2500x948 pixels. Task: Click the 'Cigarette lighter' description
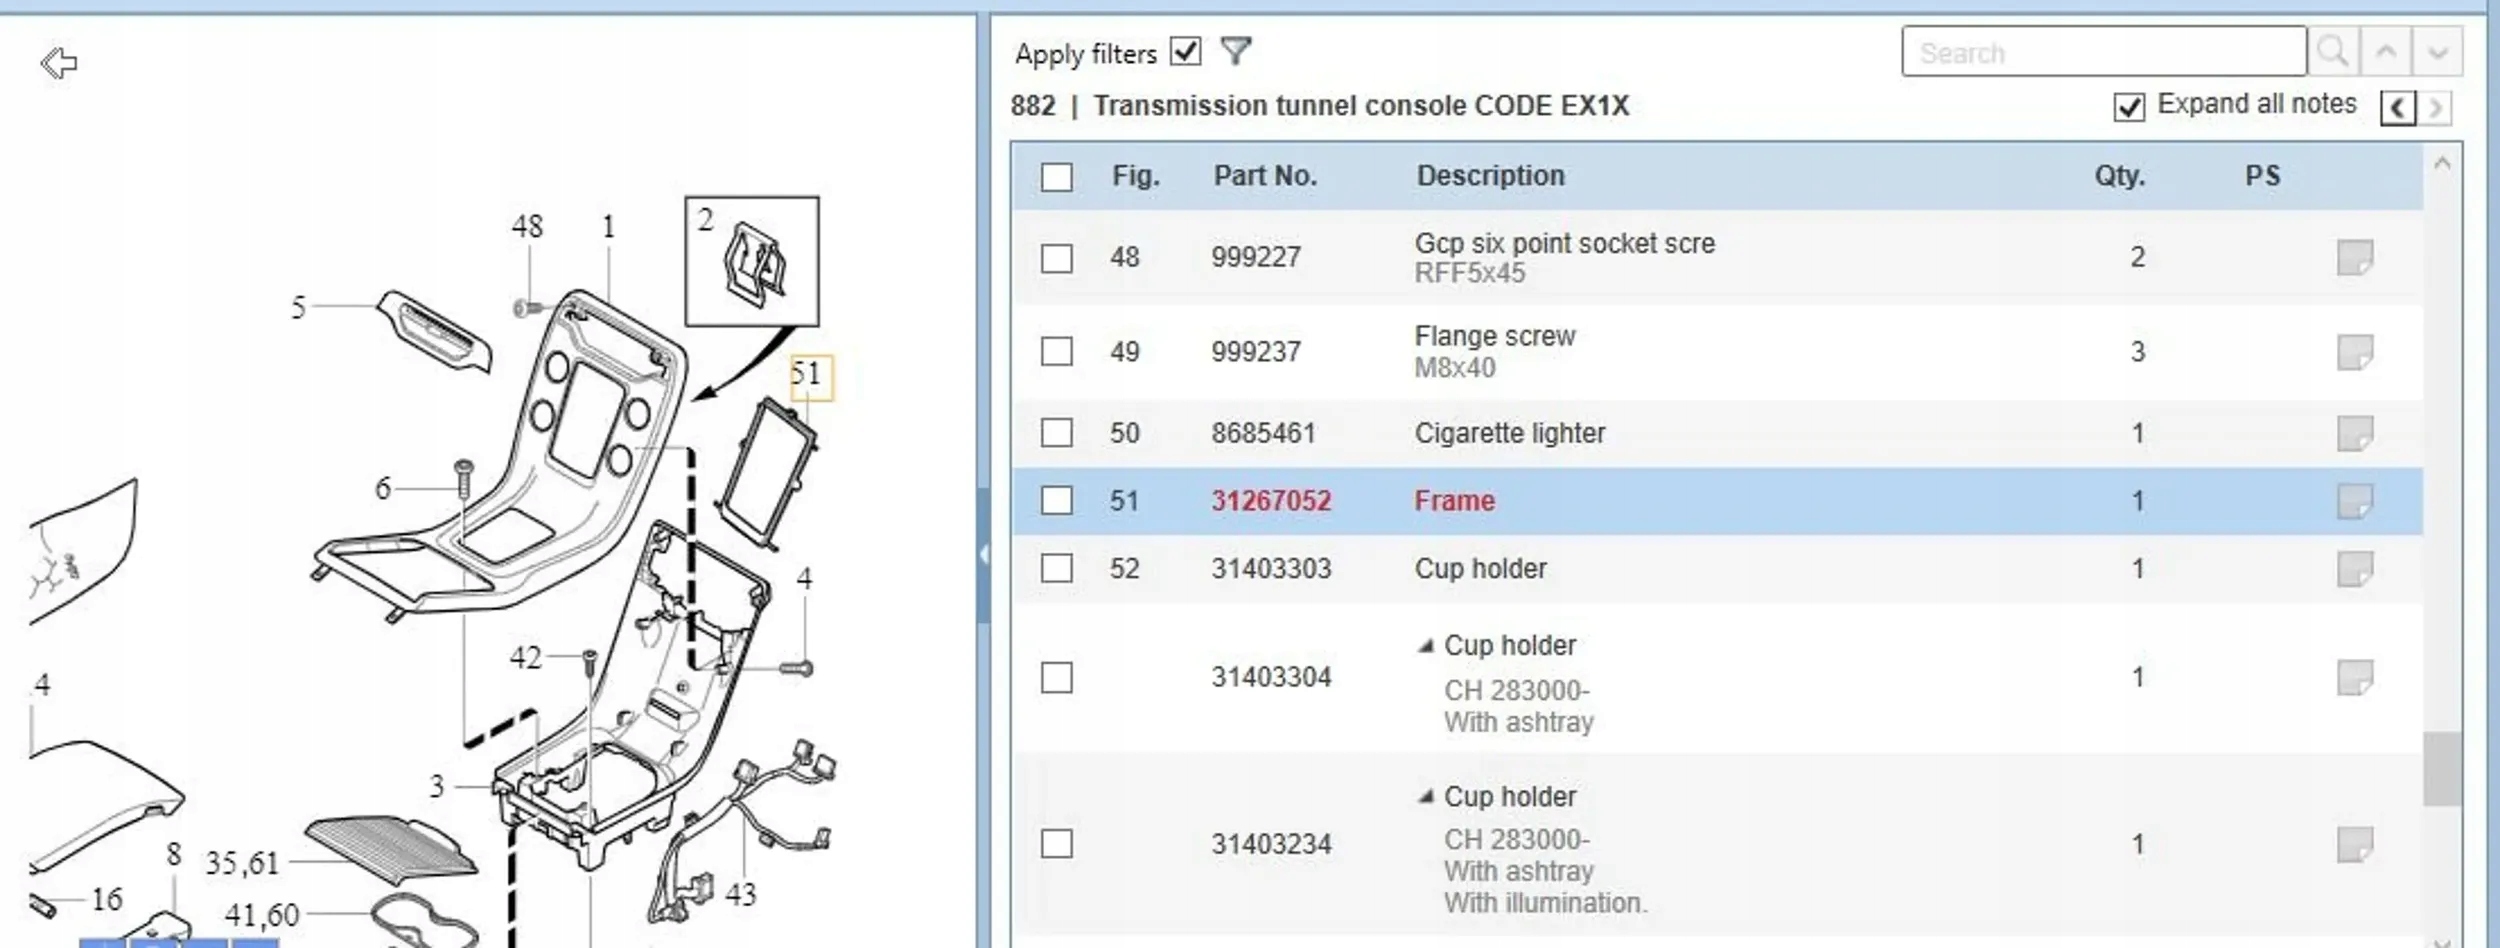pyautogui.click(x=1510, y=433)
